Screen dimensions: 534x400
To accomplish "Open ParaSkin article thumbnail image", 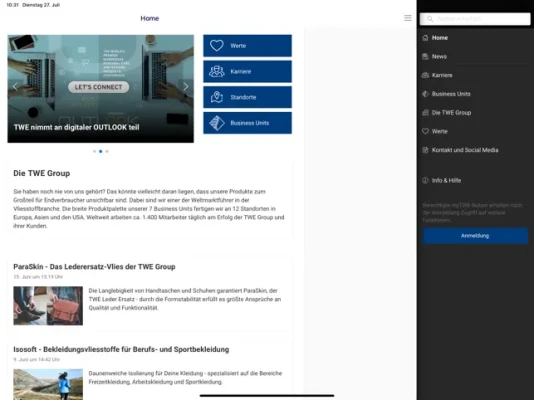I will (x=48, y=306).
